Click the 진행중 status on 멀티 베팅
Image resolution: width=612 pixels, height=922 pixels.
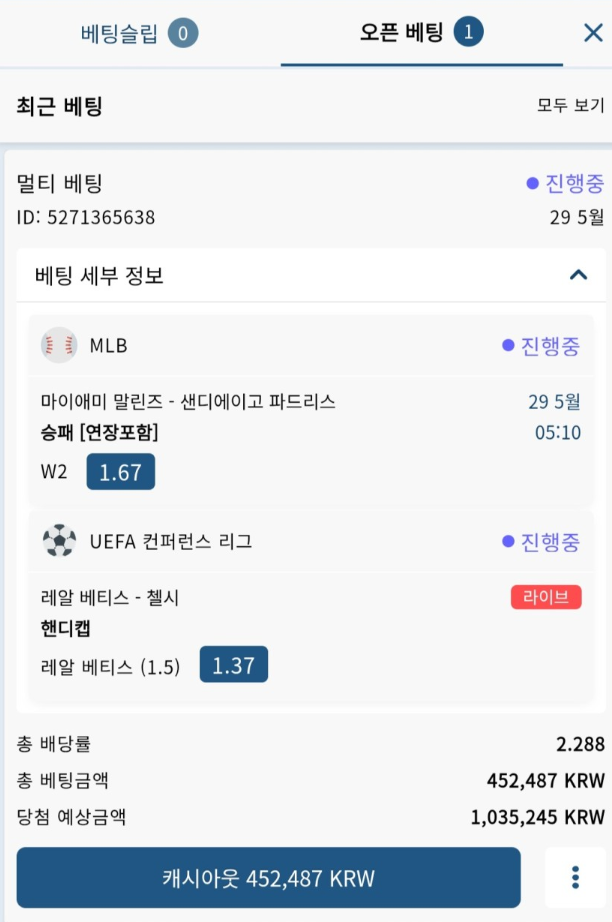[565, 183]
